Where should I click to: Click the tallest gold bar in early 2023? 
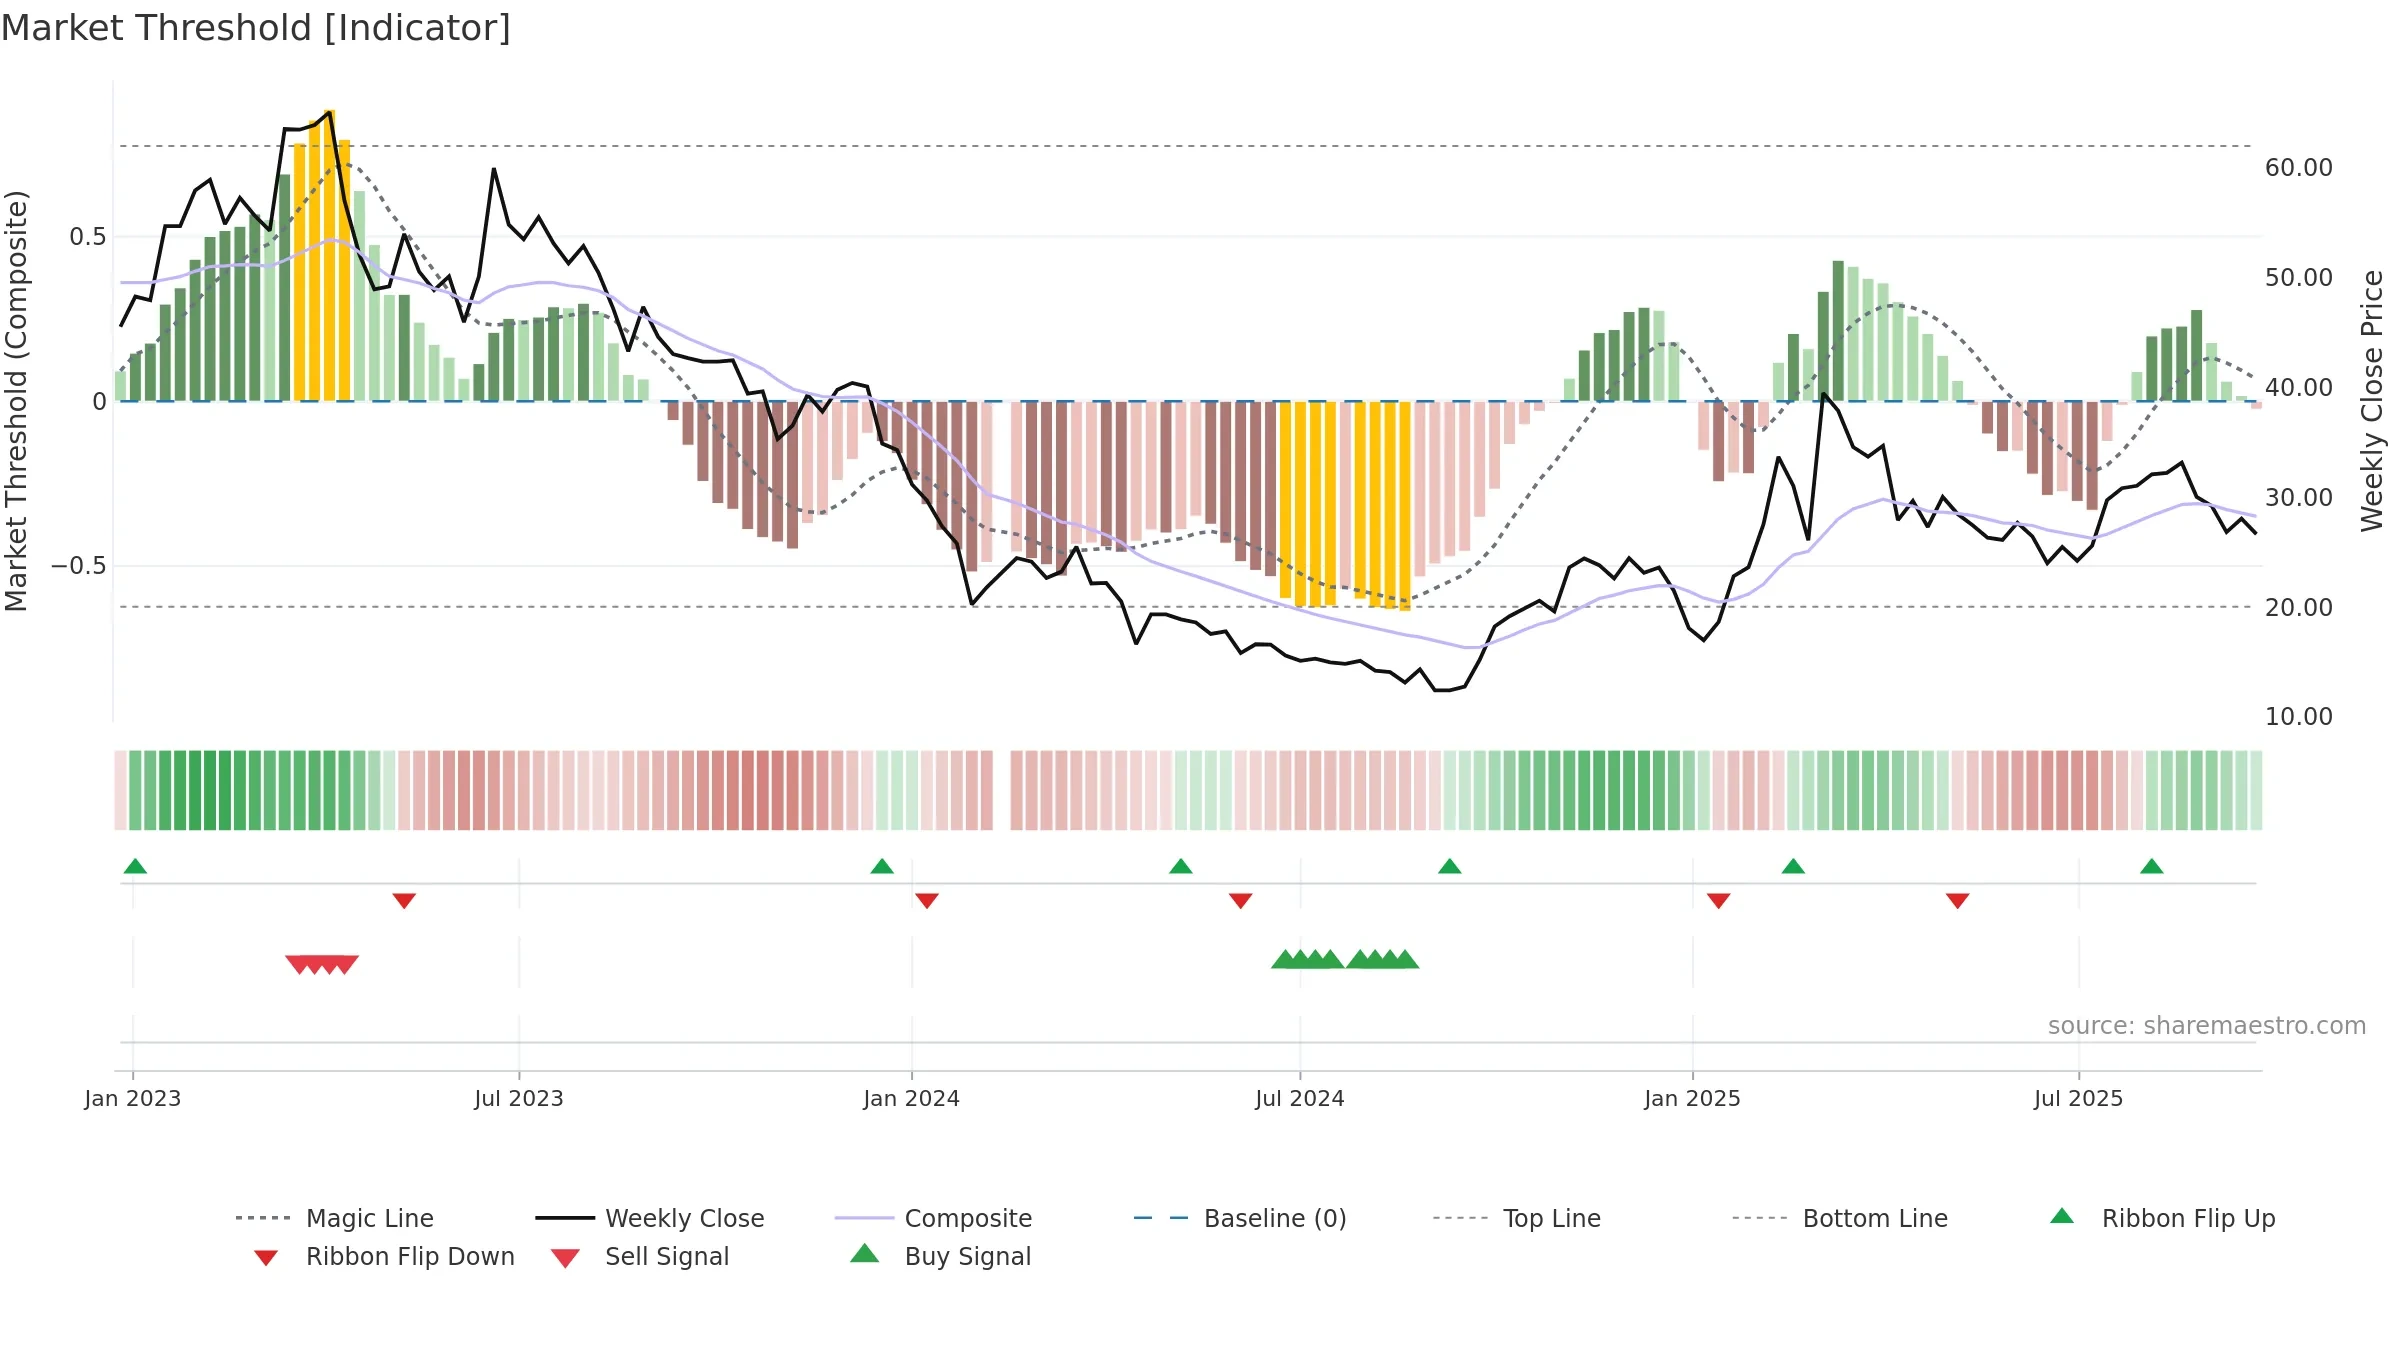(330, 255)
